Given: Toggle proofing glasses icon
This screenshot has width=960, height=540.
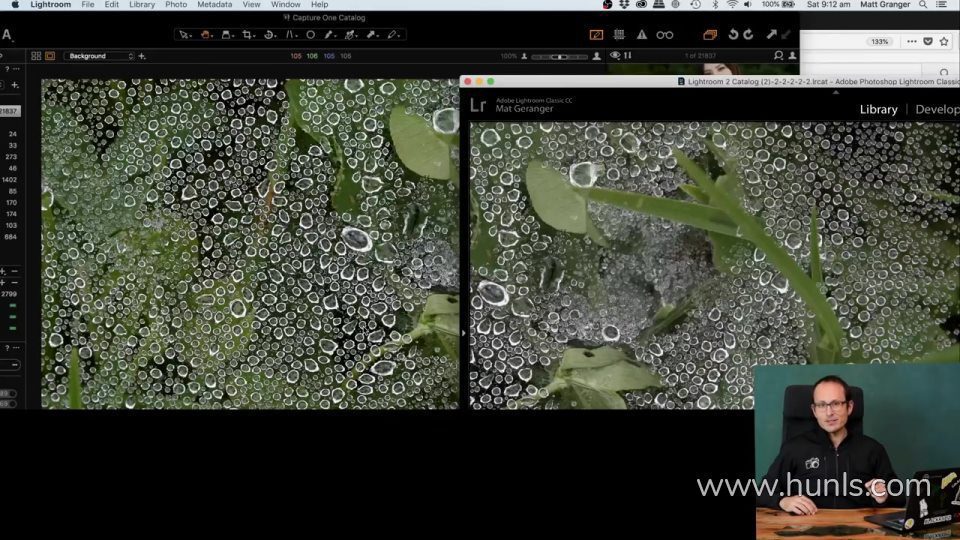Looking at the screenshot, I should click(664, 35).
